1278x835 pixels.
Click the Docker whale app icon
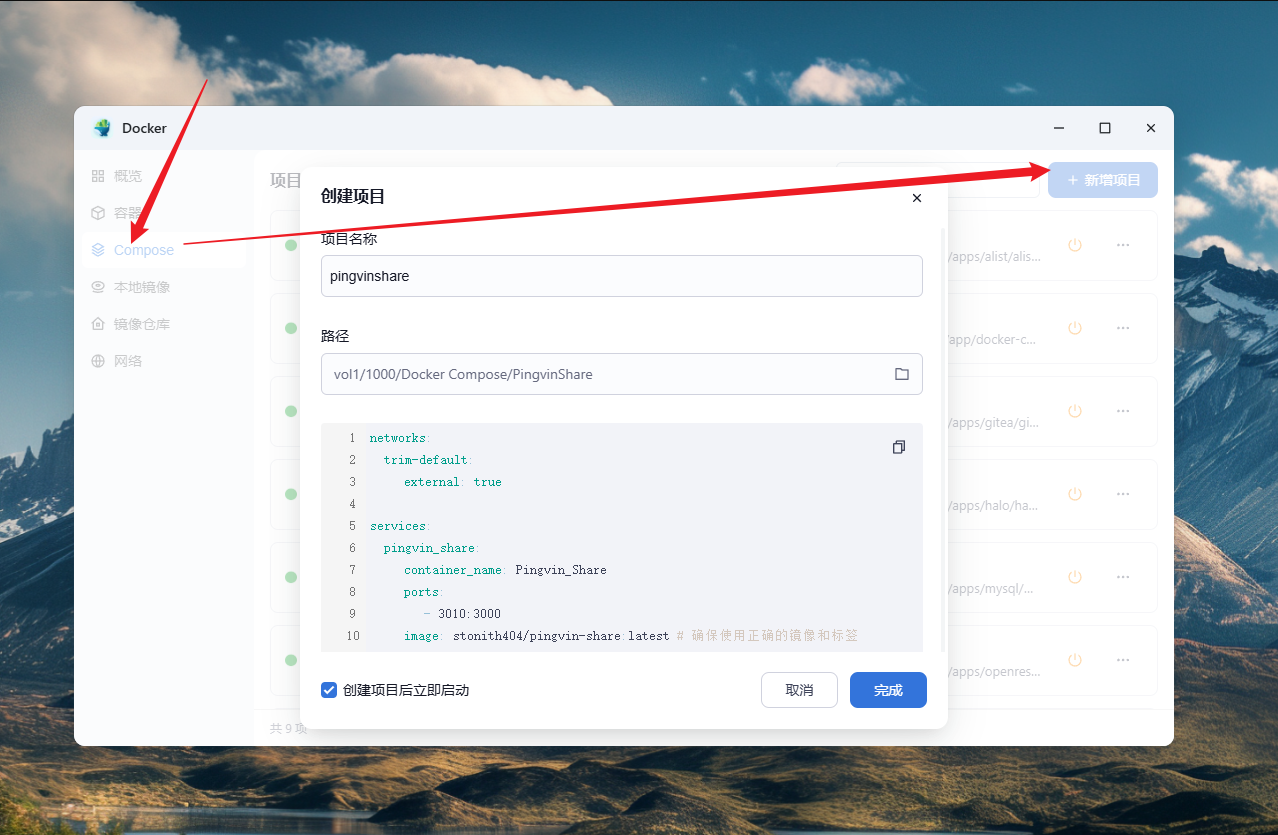102,128
